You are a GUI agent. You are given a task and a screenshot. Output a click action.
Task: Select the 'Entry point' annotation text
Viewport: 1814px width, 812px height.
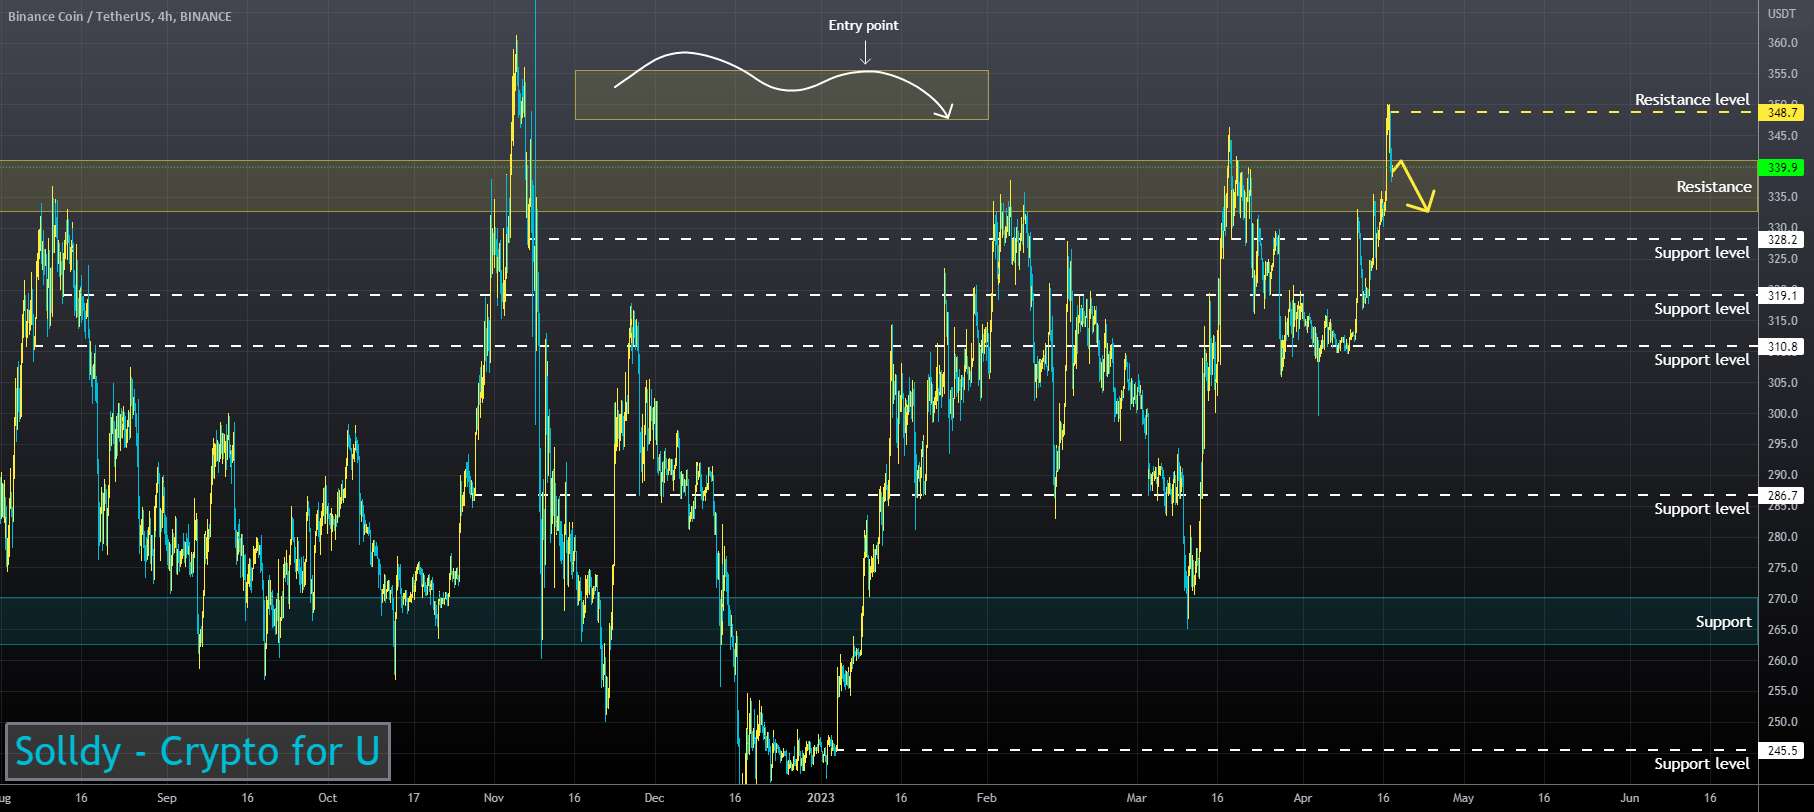coord(863,25)
